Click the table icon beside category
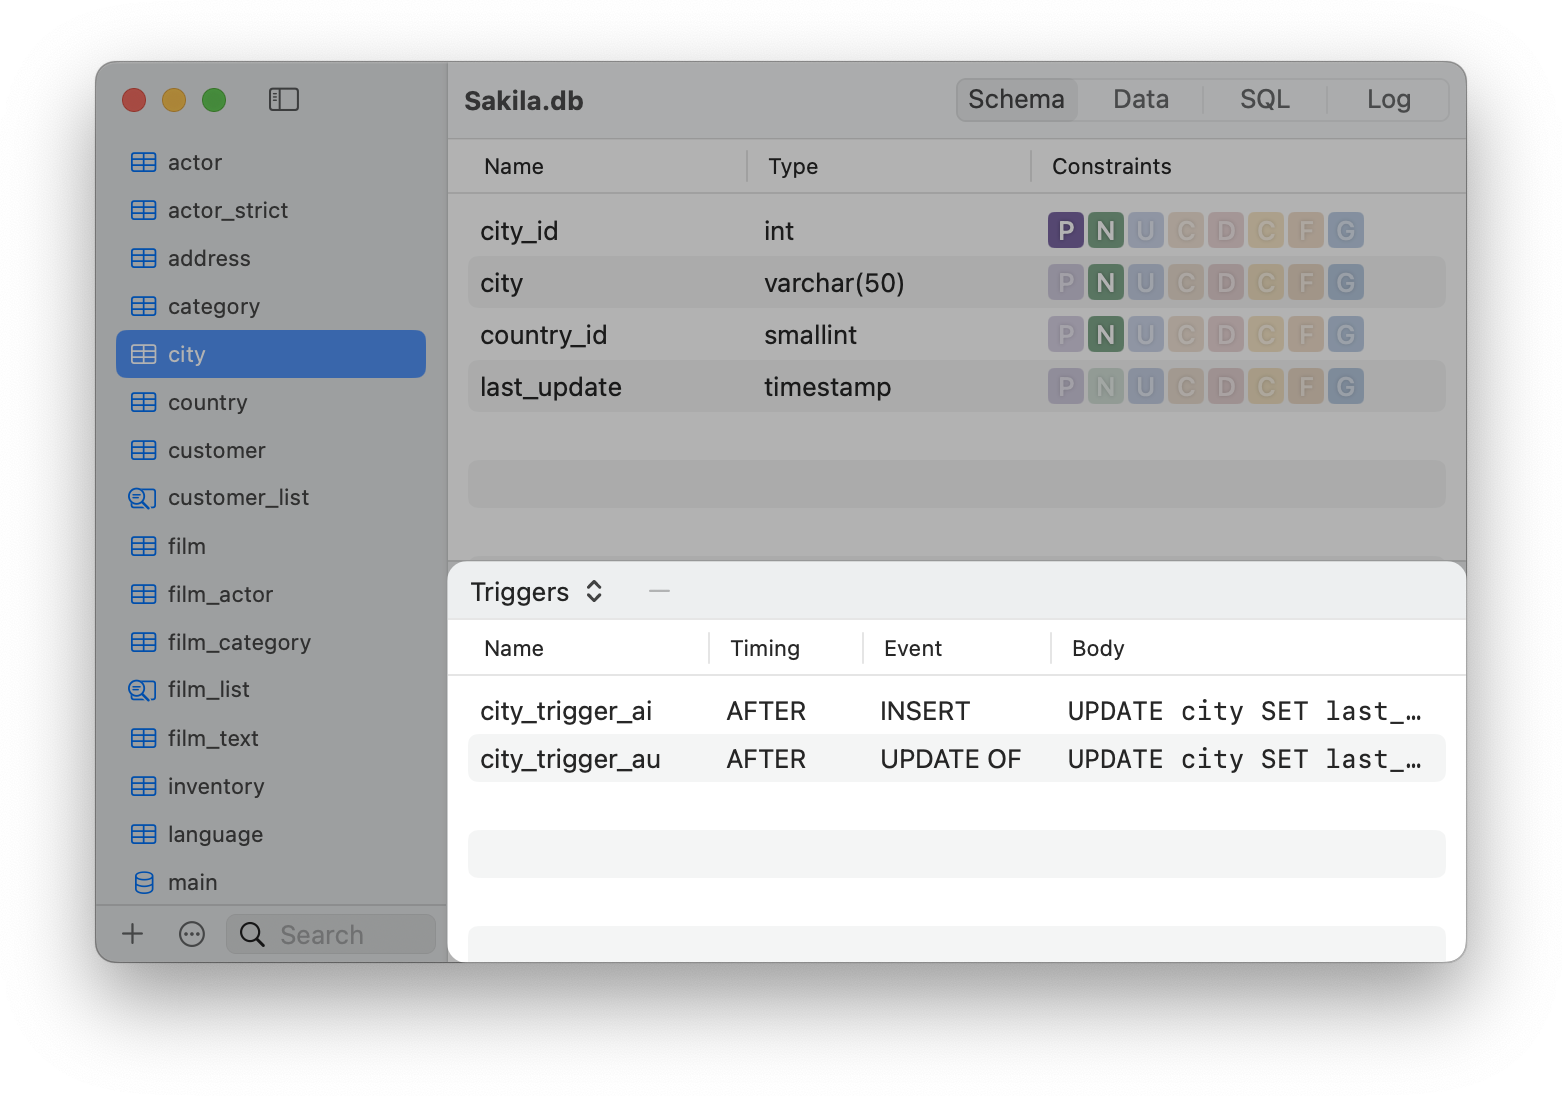The height and width of the screenshot is (1096, 1562). [144, 306]
